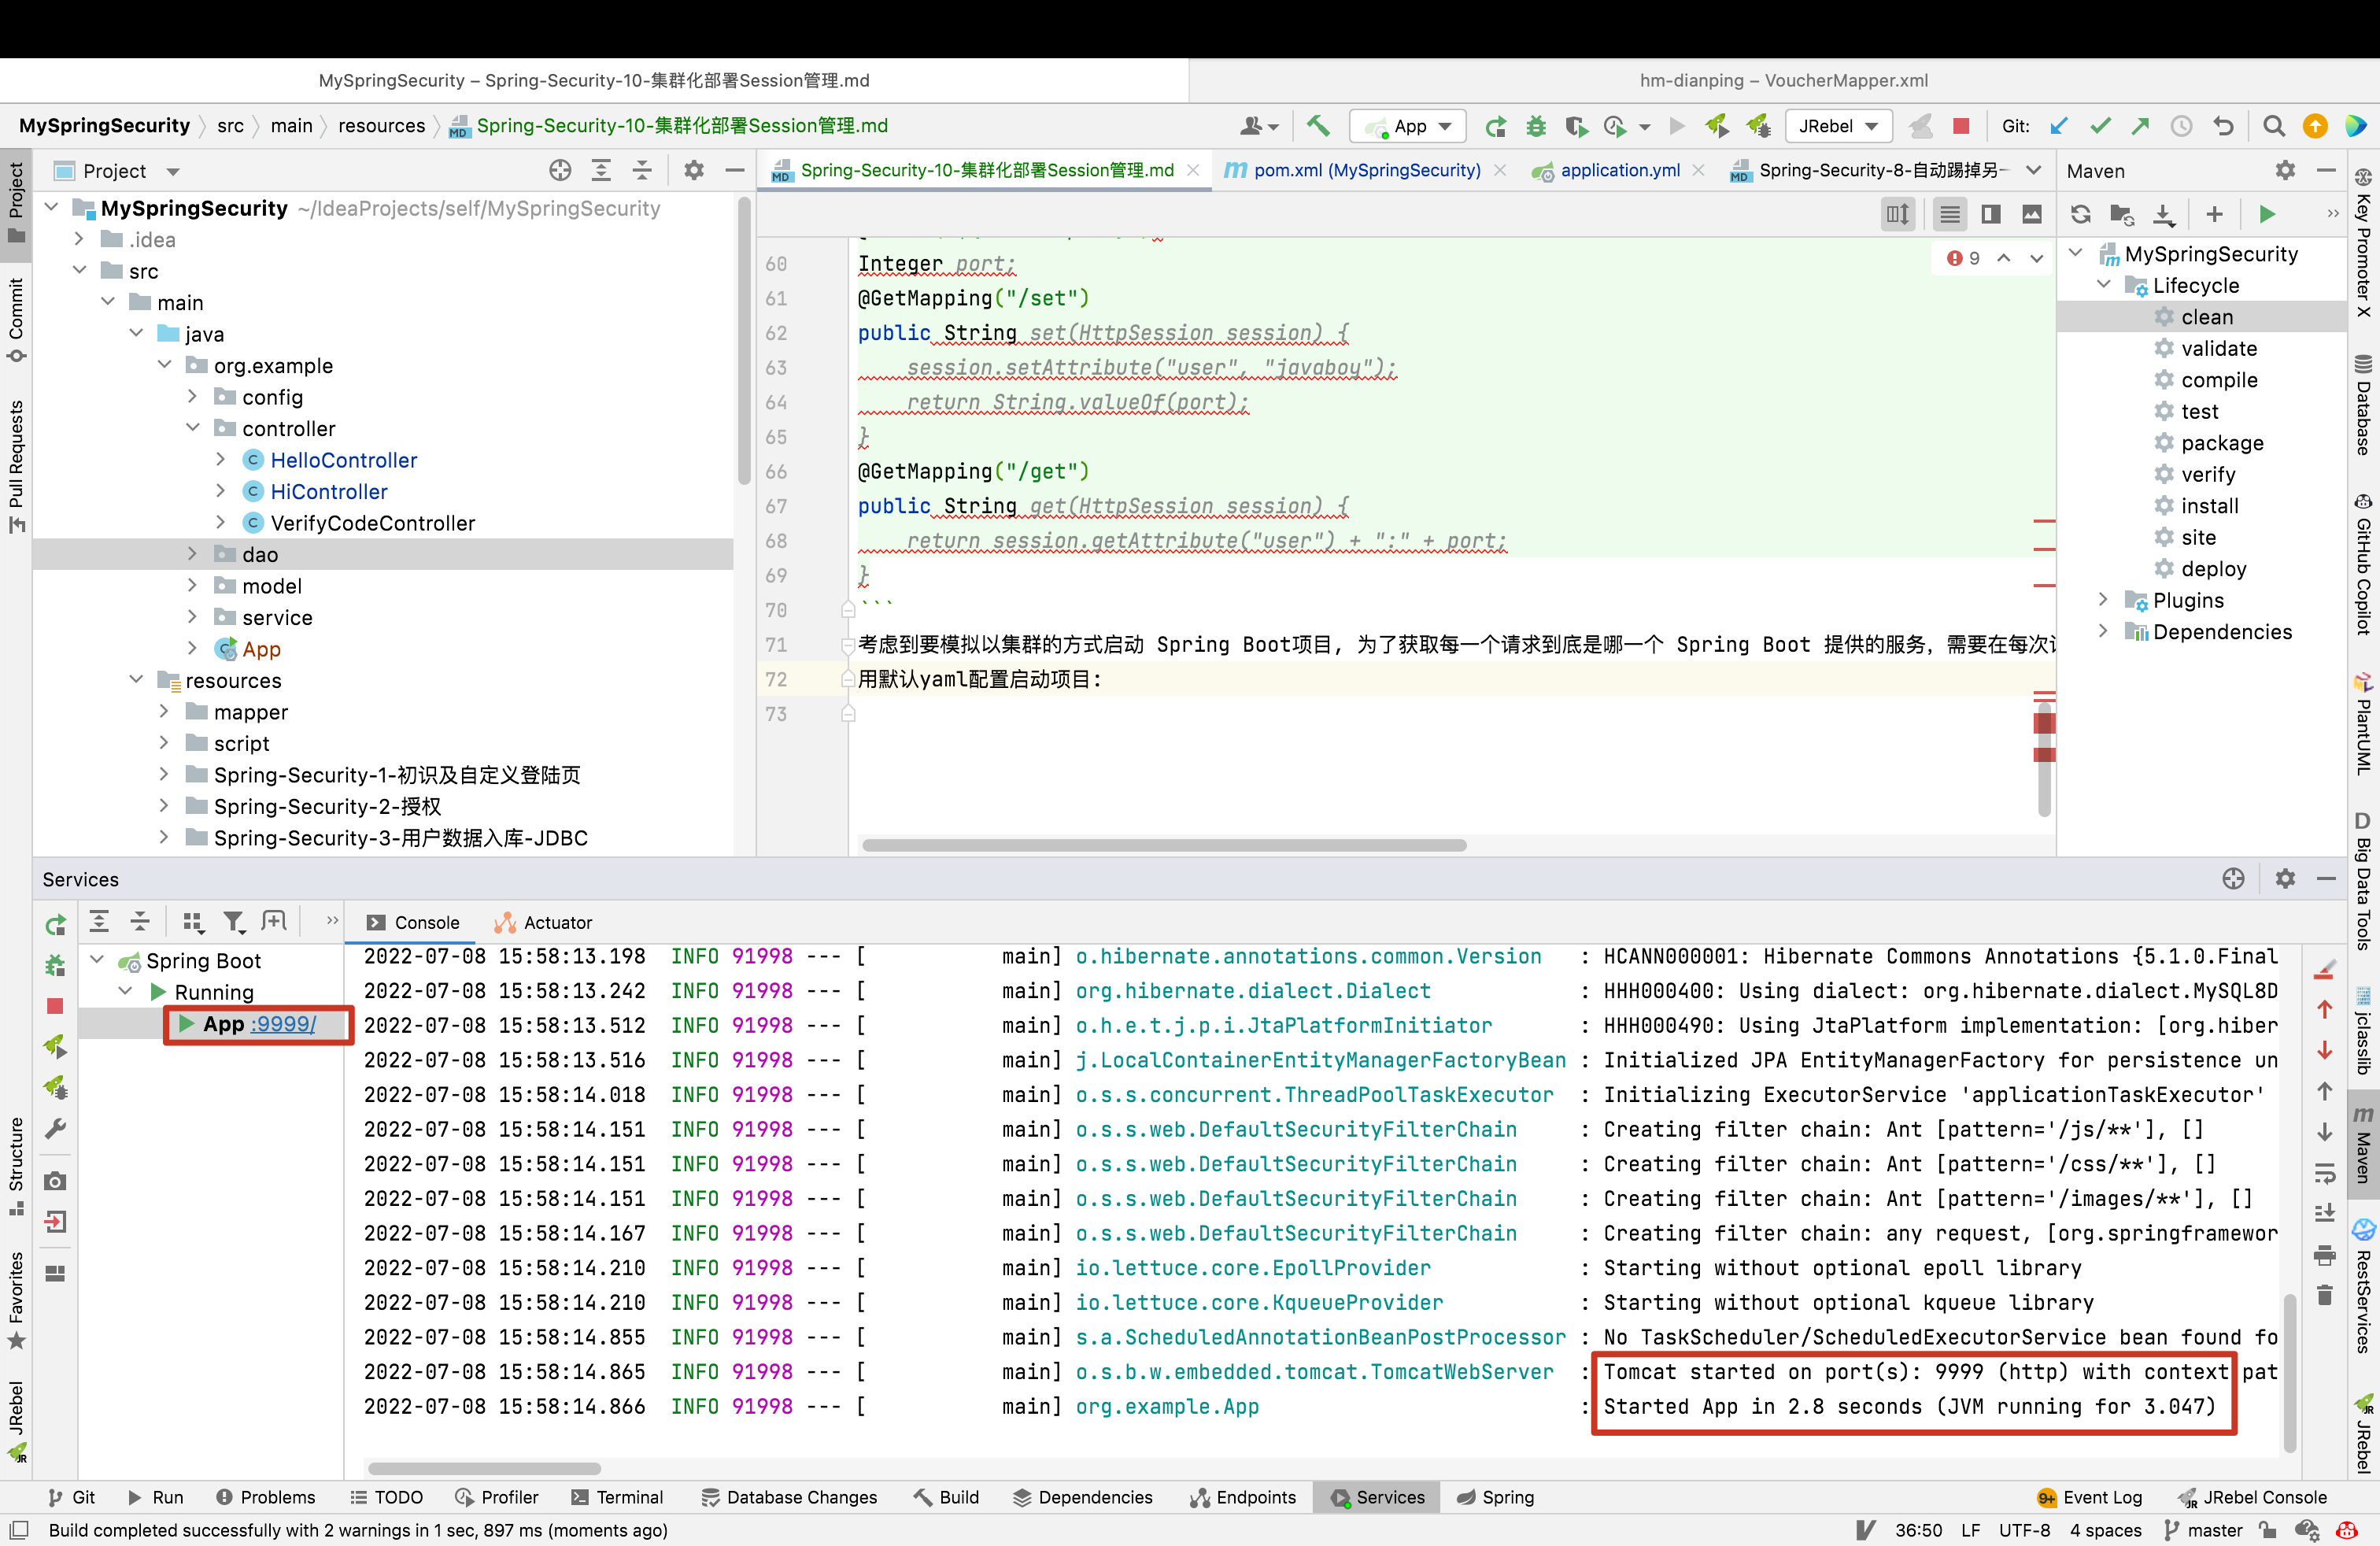Screen dimensions: 2380x1546
Task: Commit changes with the green Git checkmark
Action: pyautogui.click(x=2100, y=126)
